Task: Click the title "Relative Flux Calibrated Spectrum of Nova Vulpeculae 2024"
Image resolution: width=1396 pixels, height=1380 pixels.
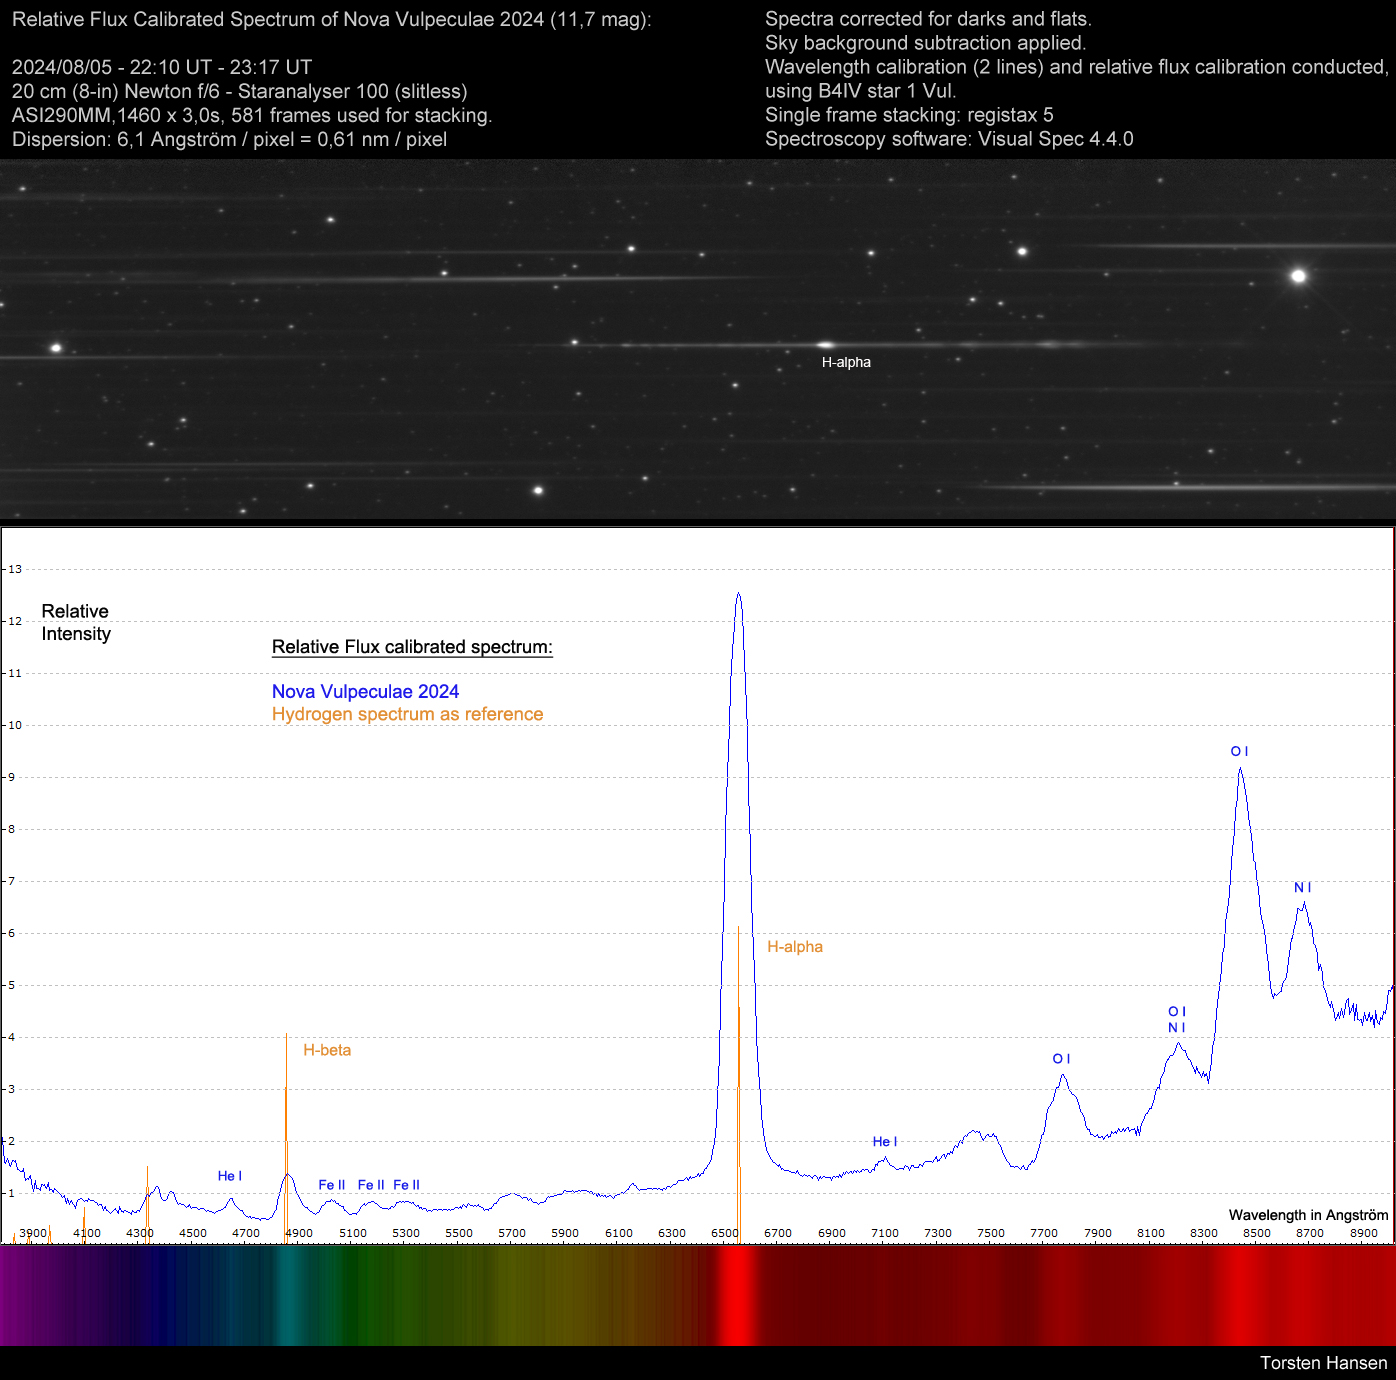Action: tap(332, 19)
